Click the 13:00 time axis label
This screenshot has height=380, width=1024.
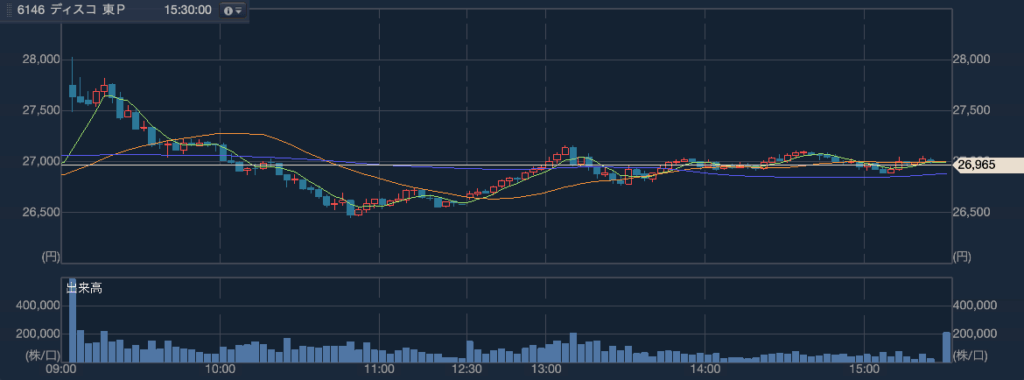[546, 370]
